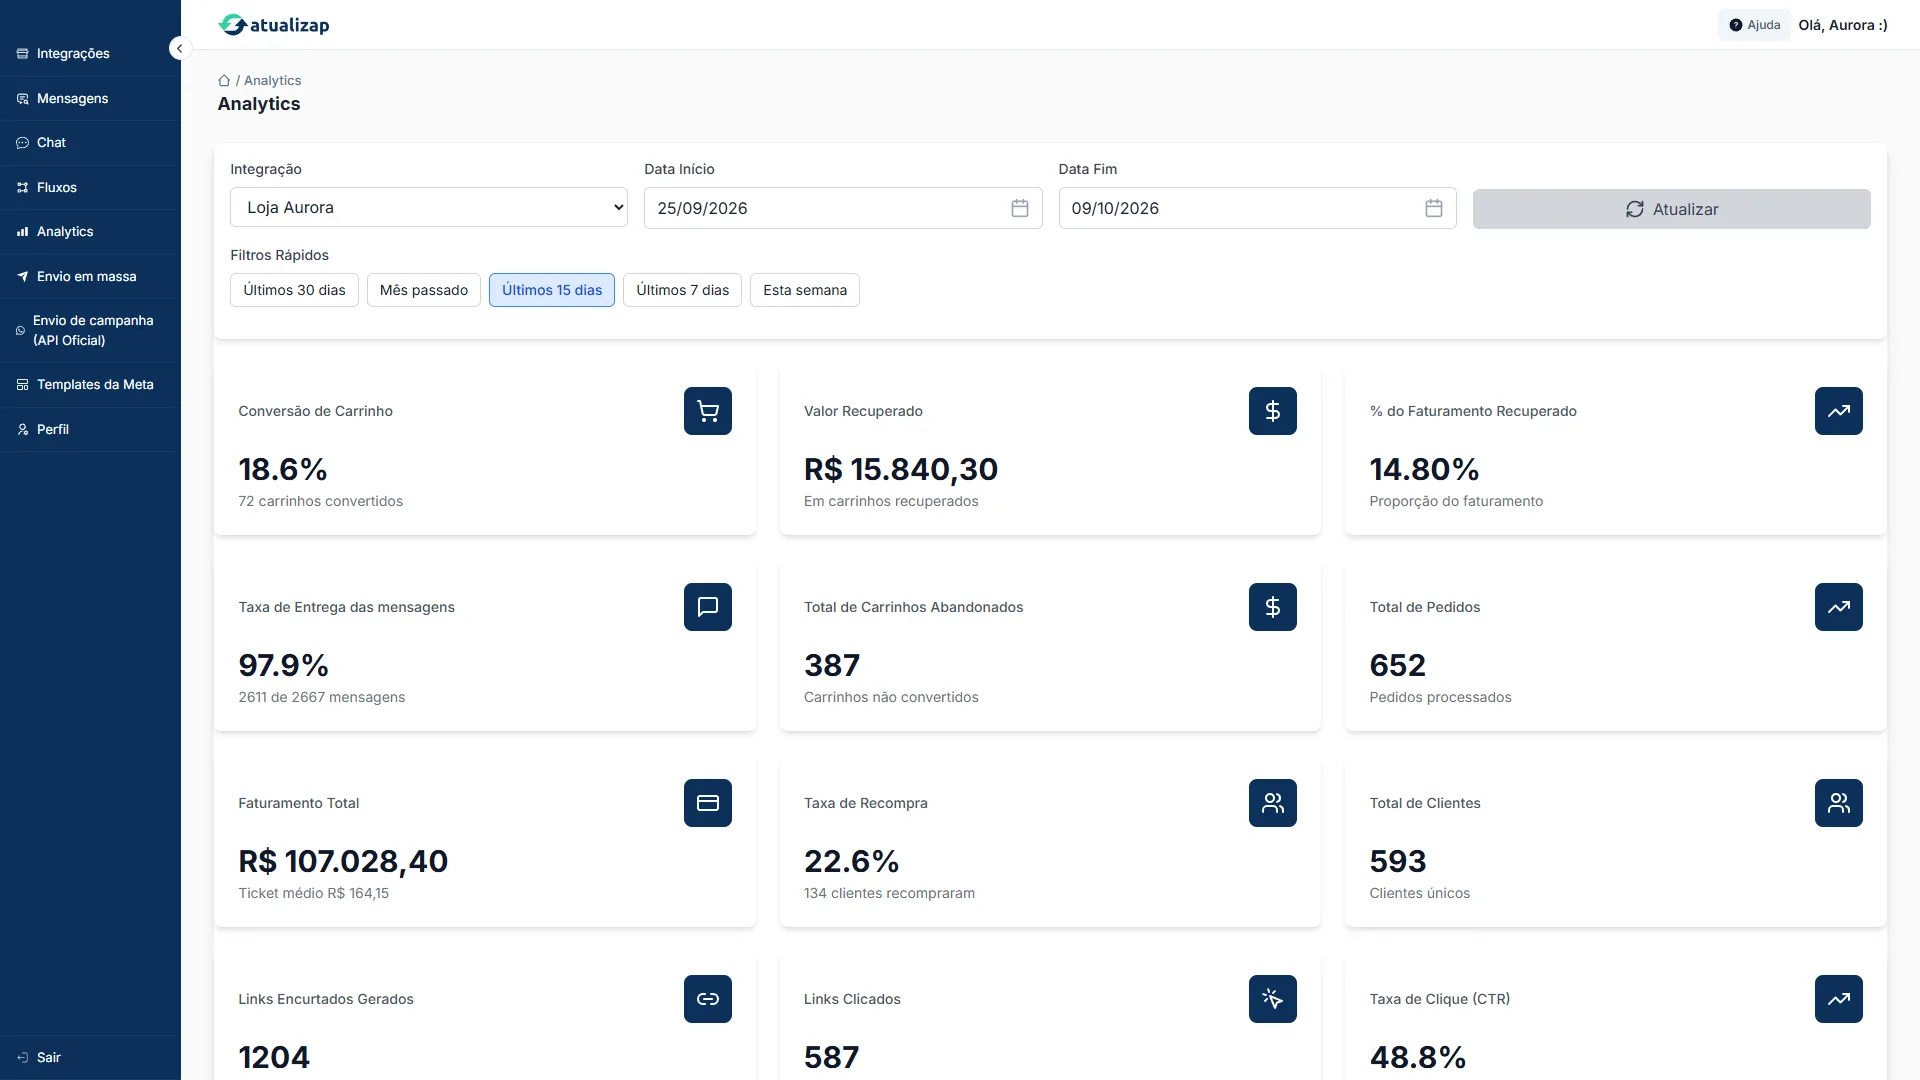Click users icon on Taxa de Recompra card
This screenshot has height=1080, width=1920.
point(1273,803)
